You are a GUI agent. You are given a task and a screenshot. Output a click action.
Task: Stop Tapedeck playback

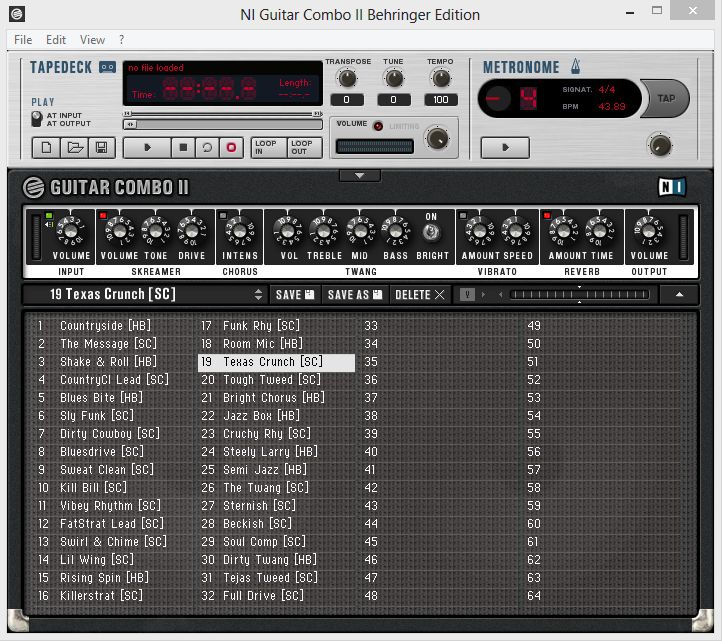pyautogui.click(x=183, y=148)
